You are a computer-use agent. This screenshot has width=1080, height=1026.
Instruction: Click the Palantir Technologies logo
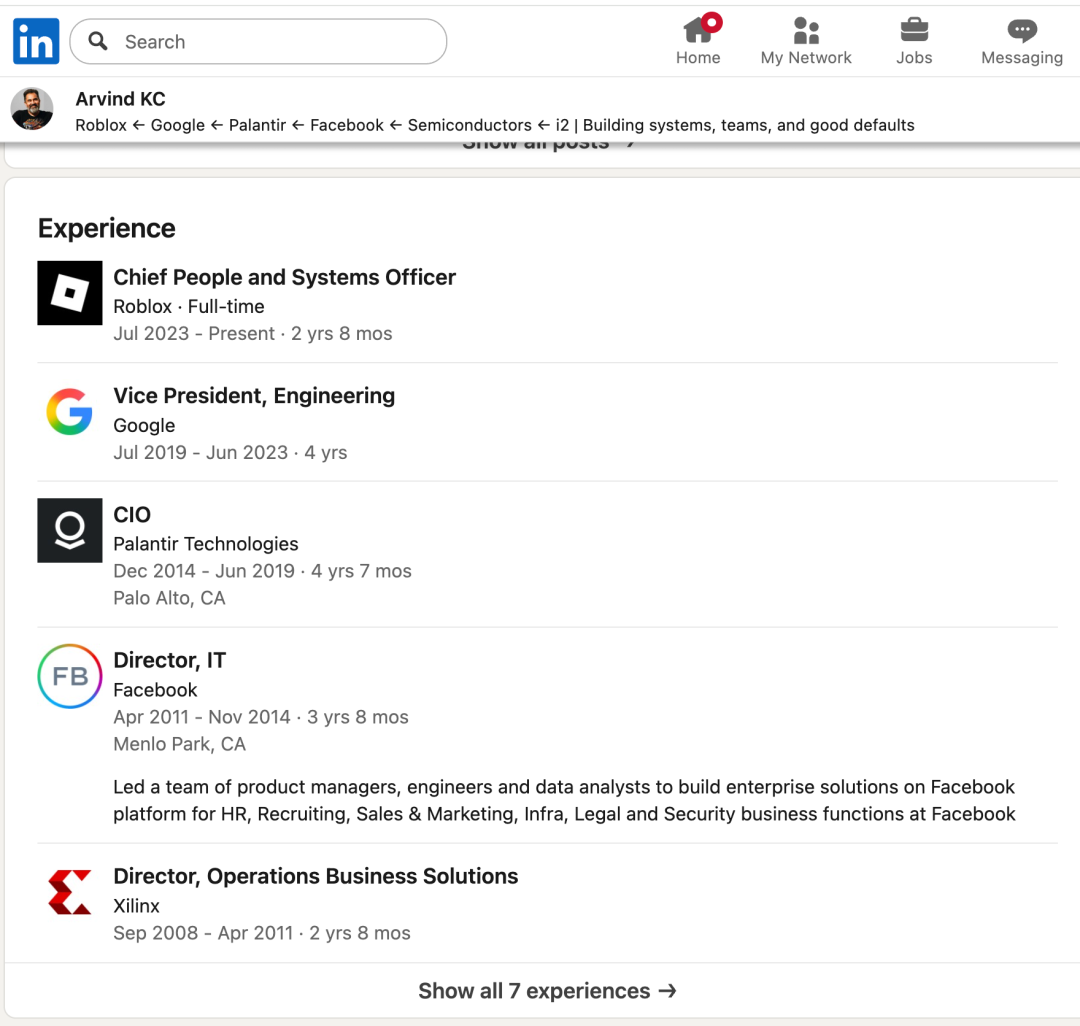click(x=70, y=530)
